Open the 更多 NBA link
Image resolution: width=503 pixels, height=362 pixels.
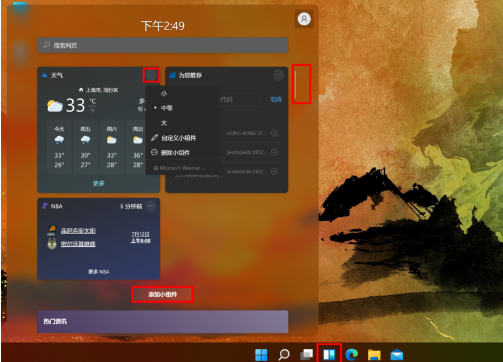tap(99, 272)
